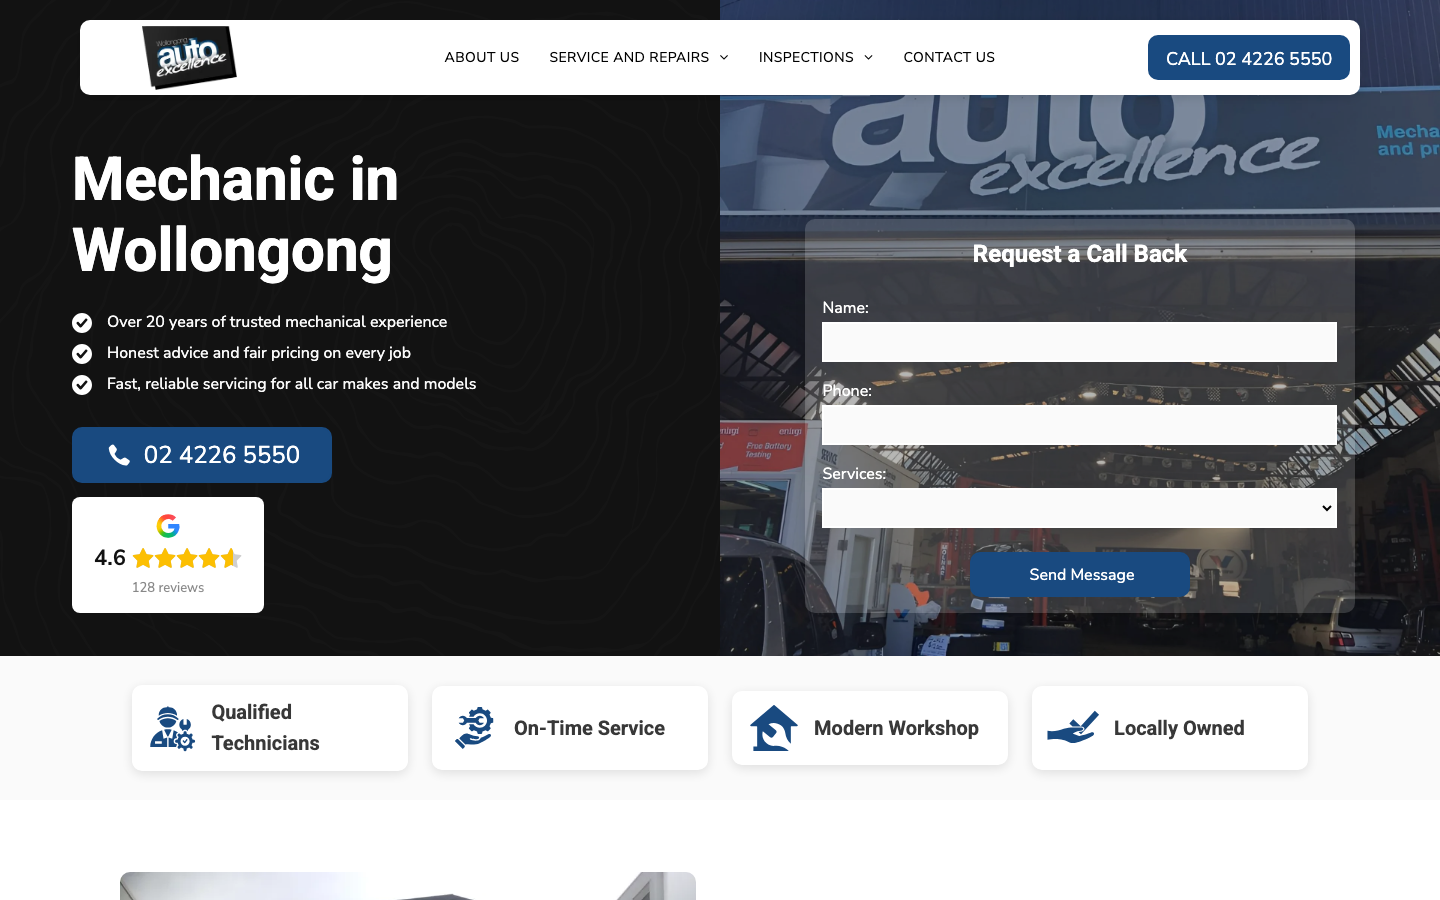Click the Qualified Technicians mechanic icon
1440x900 pixels.
tap(171, 728)
